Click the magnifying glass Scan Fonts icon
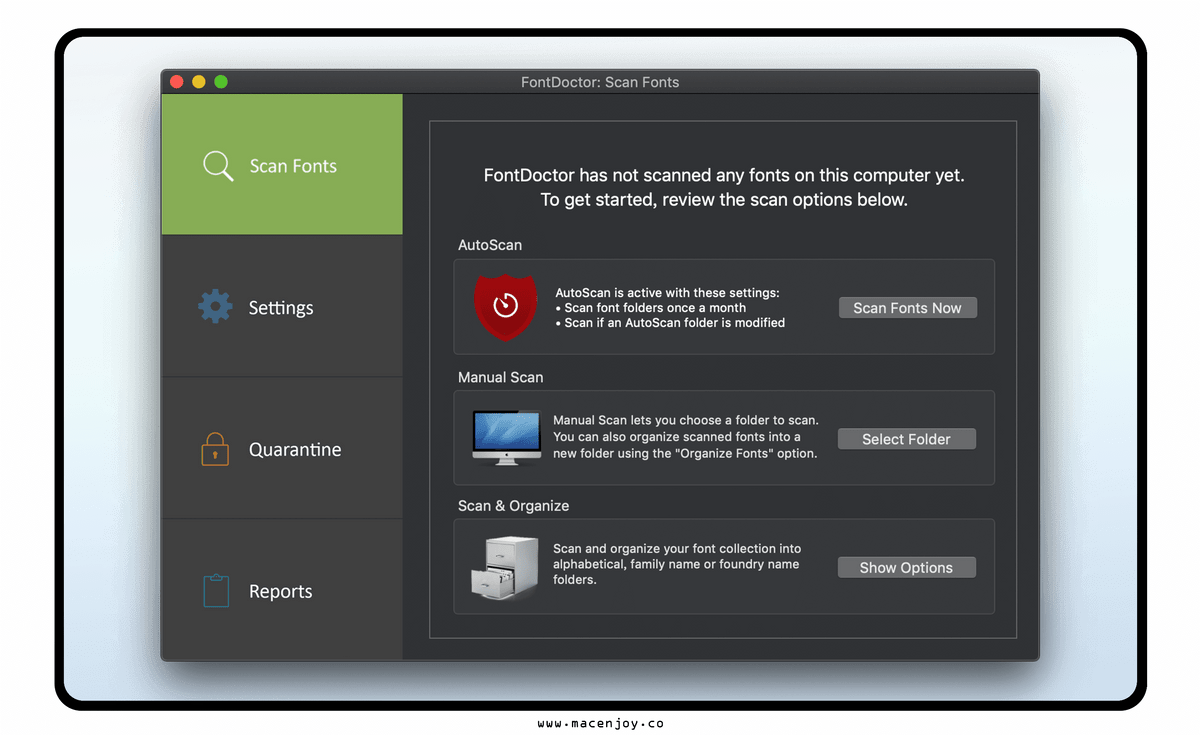 [217, 166]
